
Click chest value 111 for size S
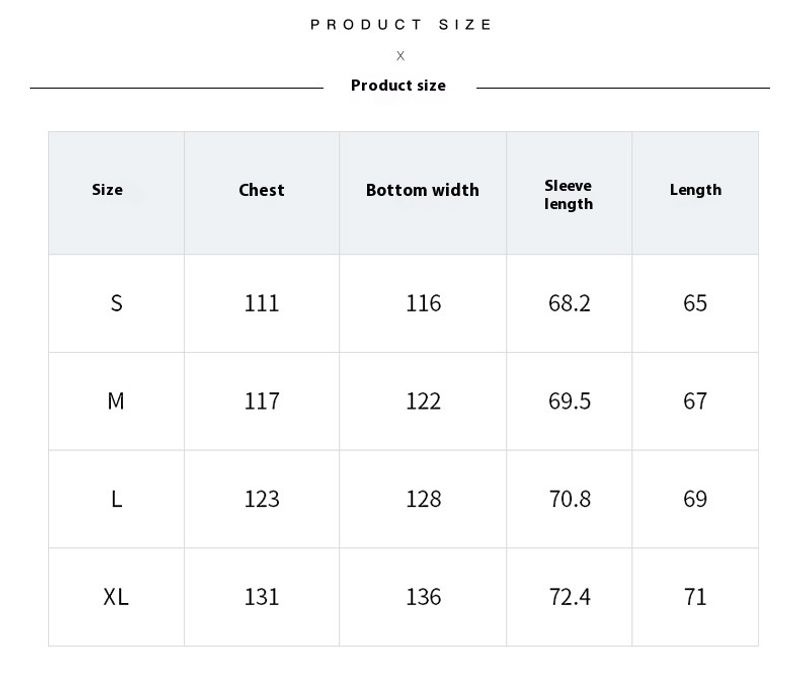(x=262, y=303)
